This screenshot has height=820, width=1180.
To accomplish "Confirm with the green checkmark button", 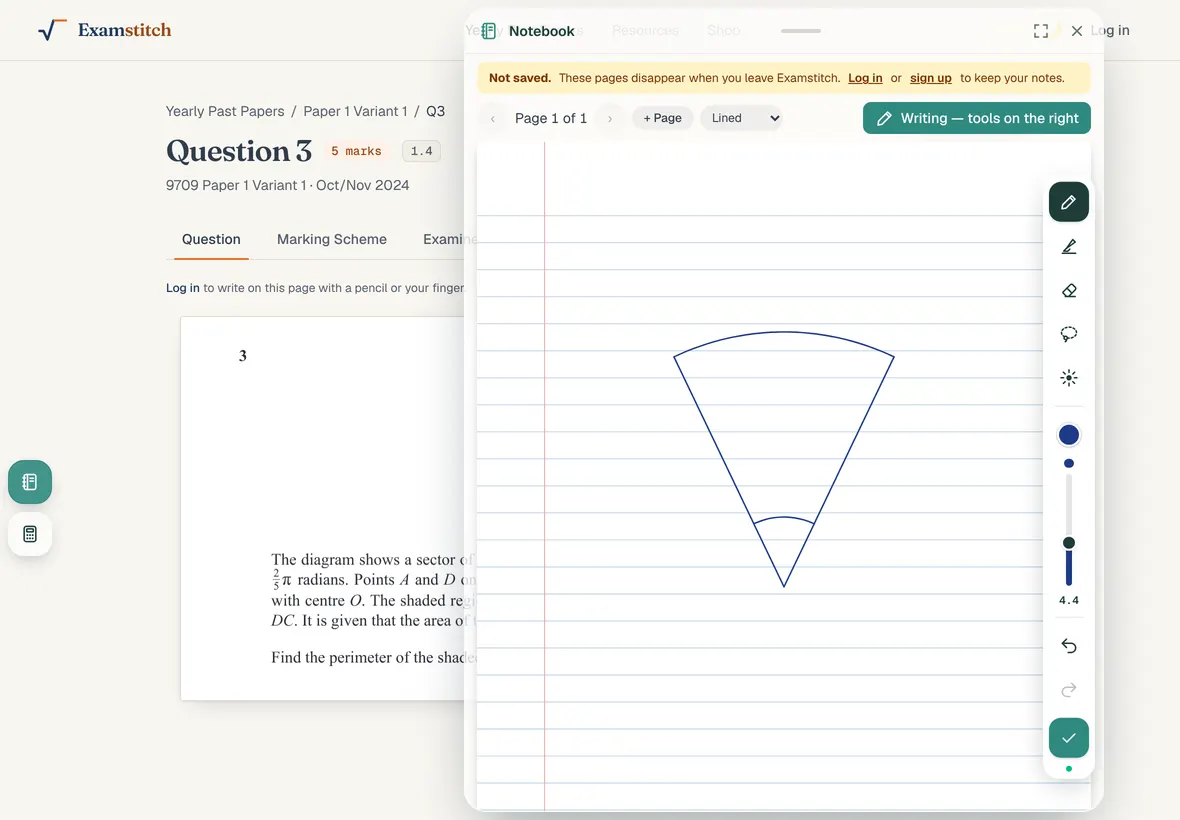I will (1069, 738).
